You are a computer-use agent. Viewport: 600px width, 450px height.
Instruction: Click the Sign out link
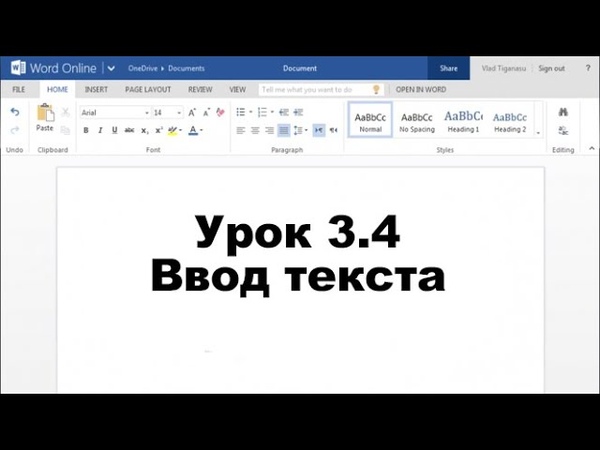(x=551, y=68)
